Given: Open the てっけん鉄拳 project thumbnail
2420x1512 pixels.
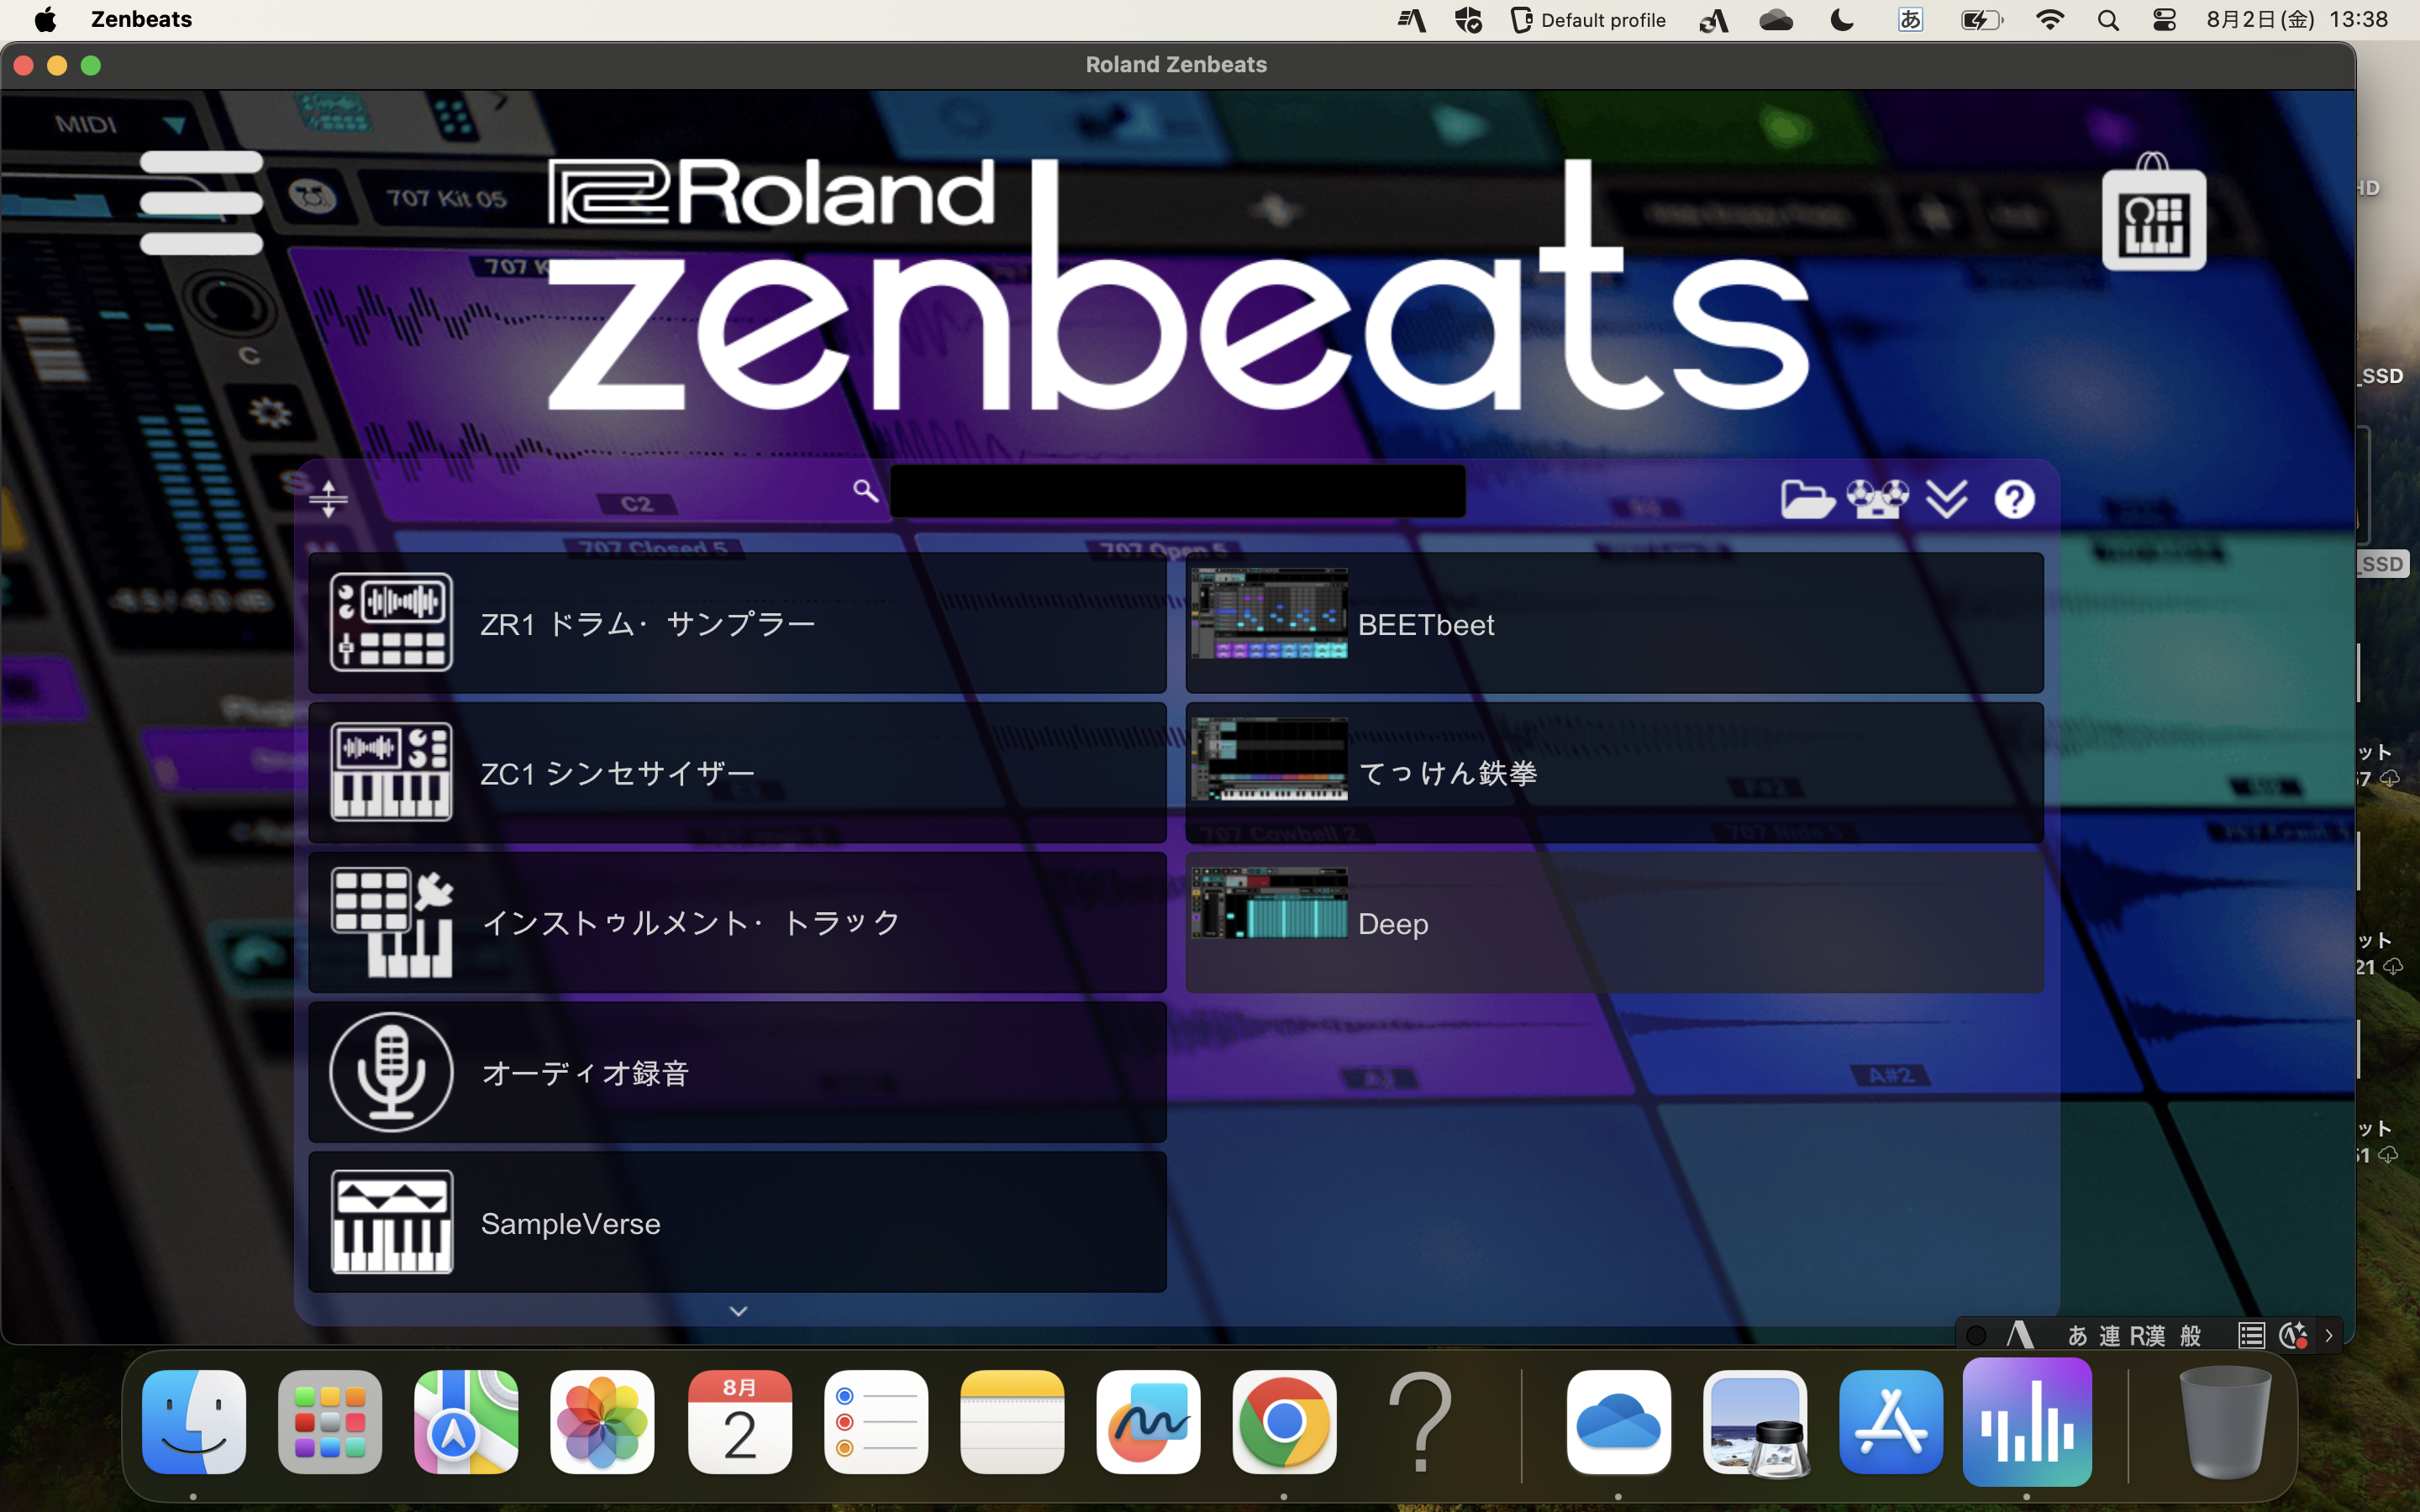Looking at the screenshot, I should tap(1269, 759).
